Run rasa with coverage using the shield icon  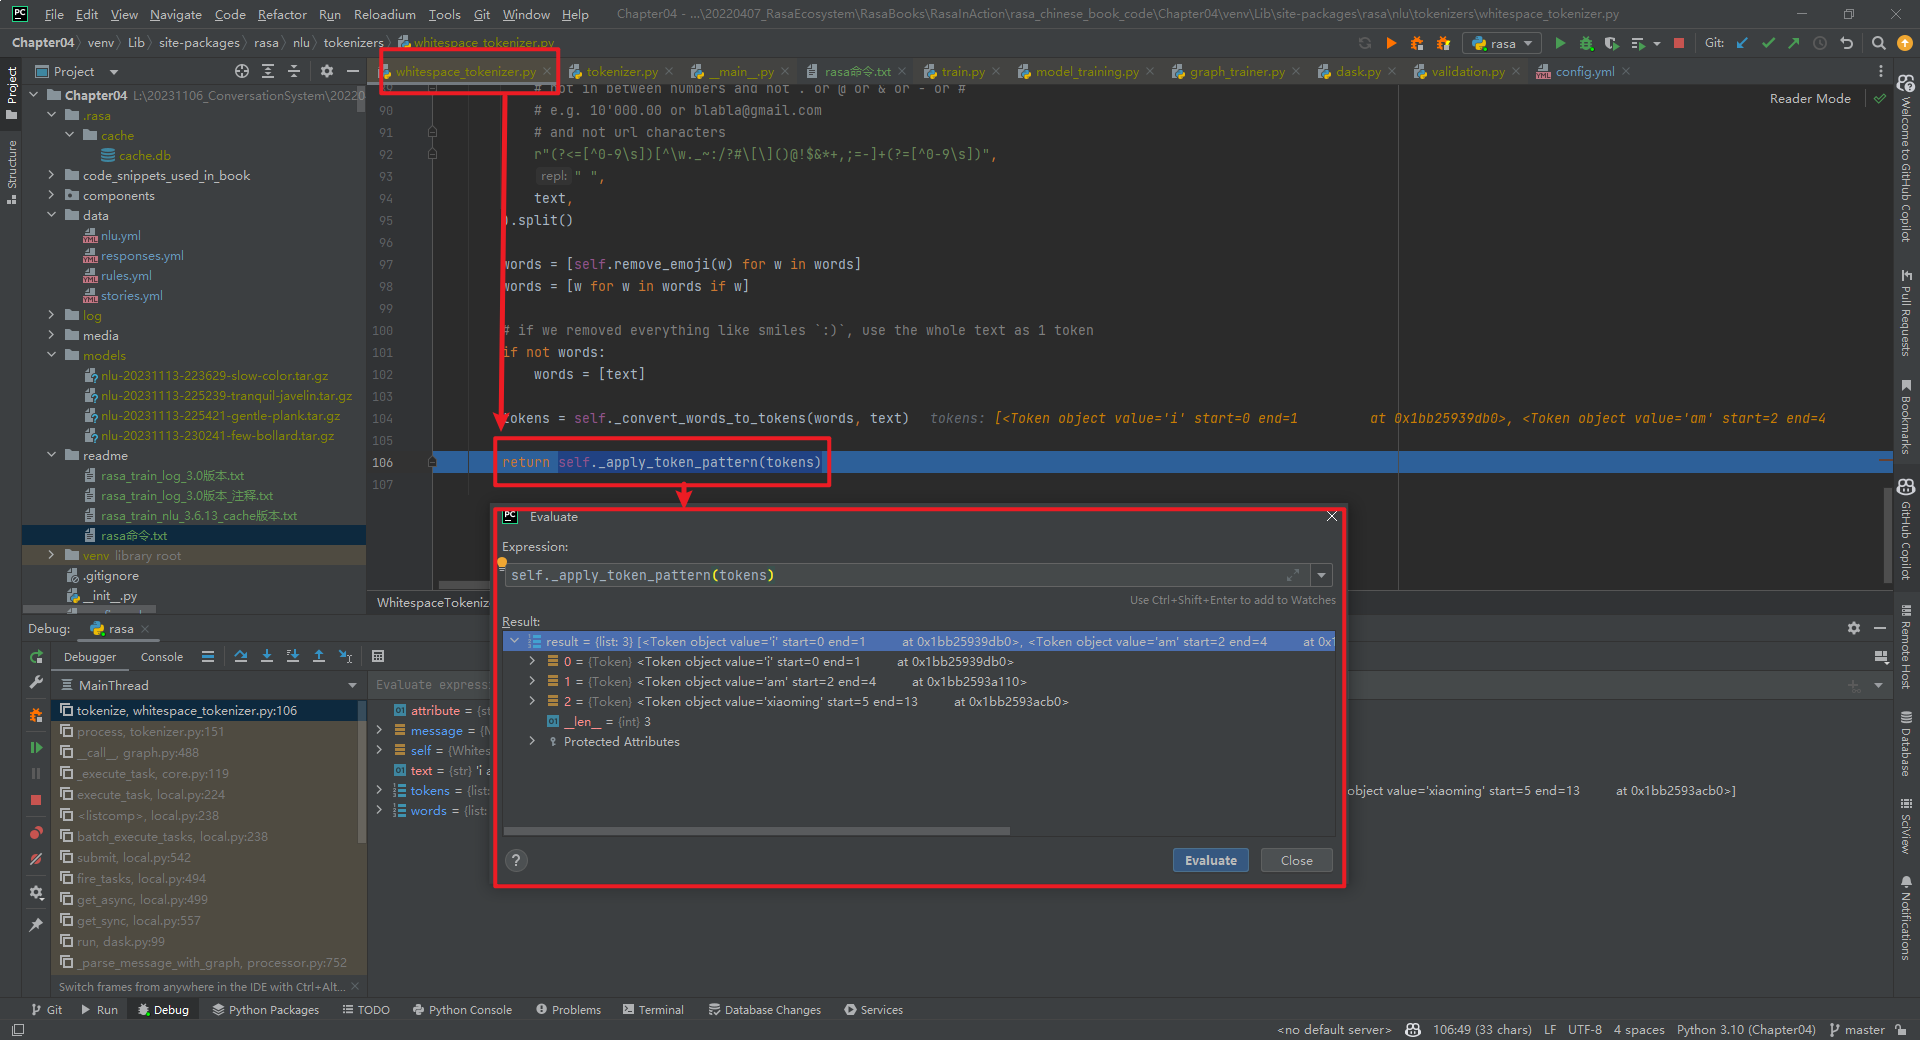(x=1611, y=43)
